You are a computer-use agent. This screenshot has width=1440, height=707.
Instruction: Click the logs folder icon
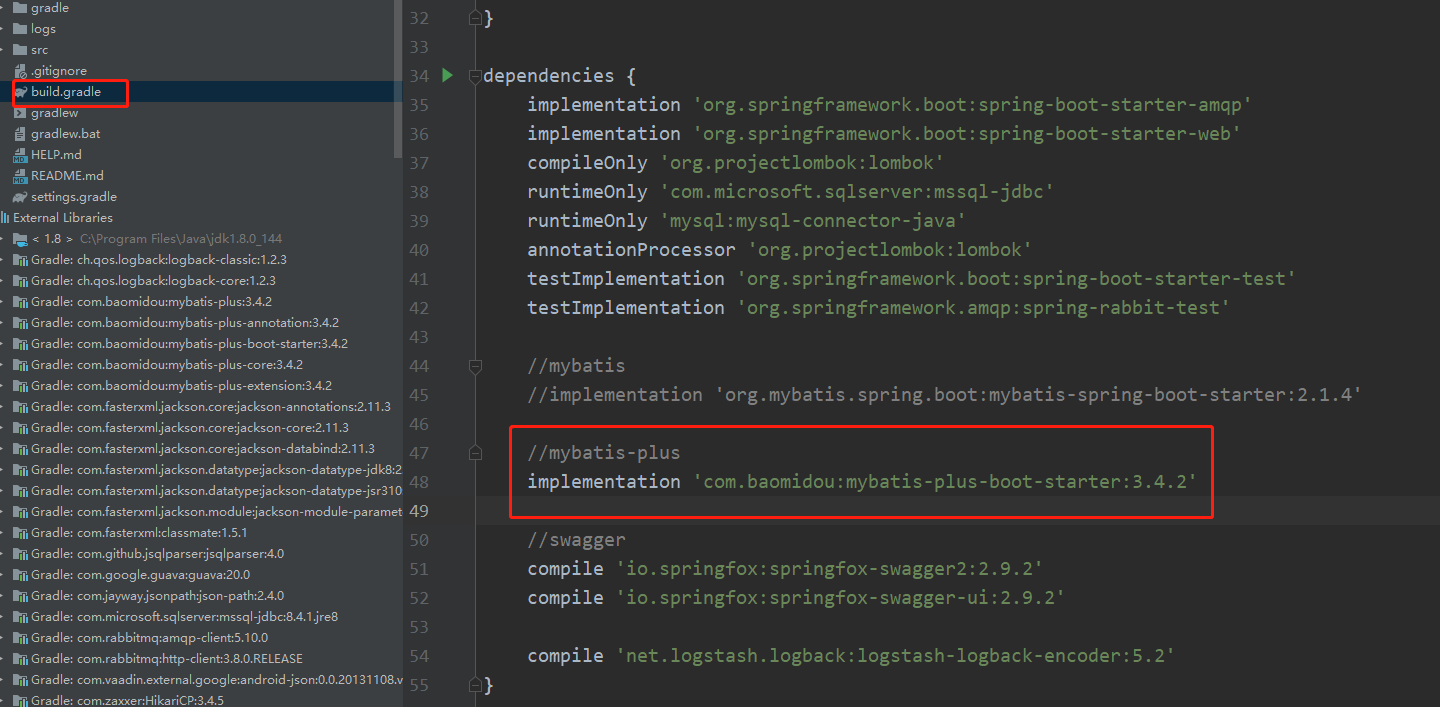pyautogui.click(x=20, y=29)
